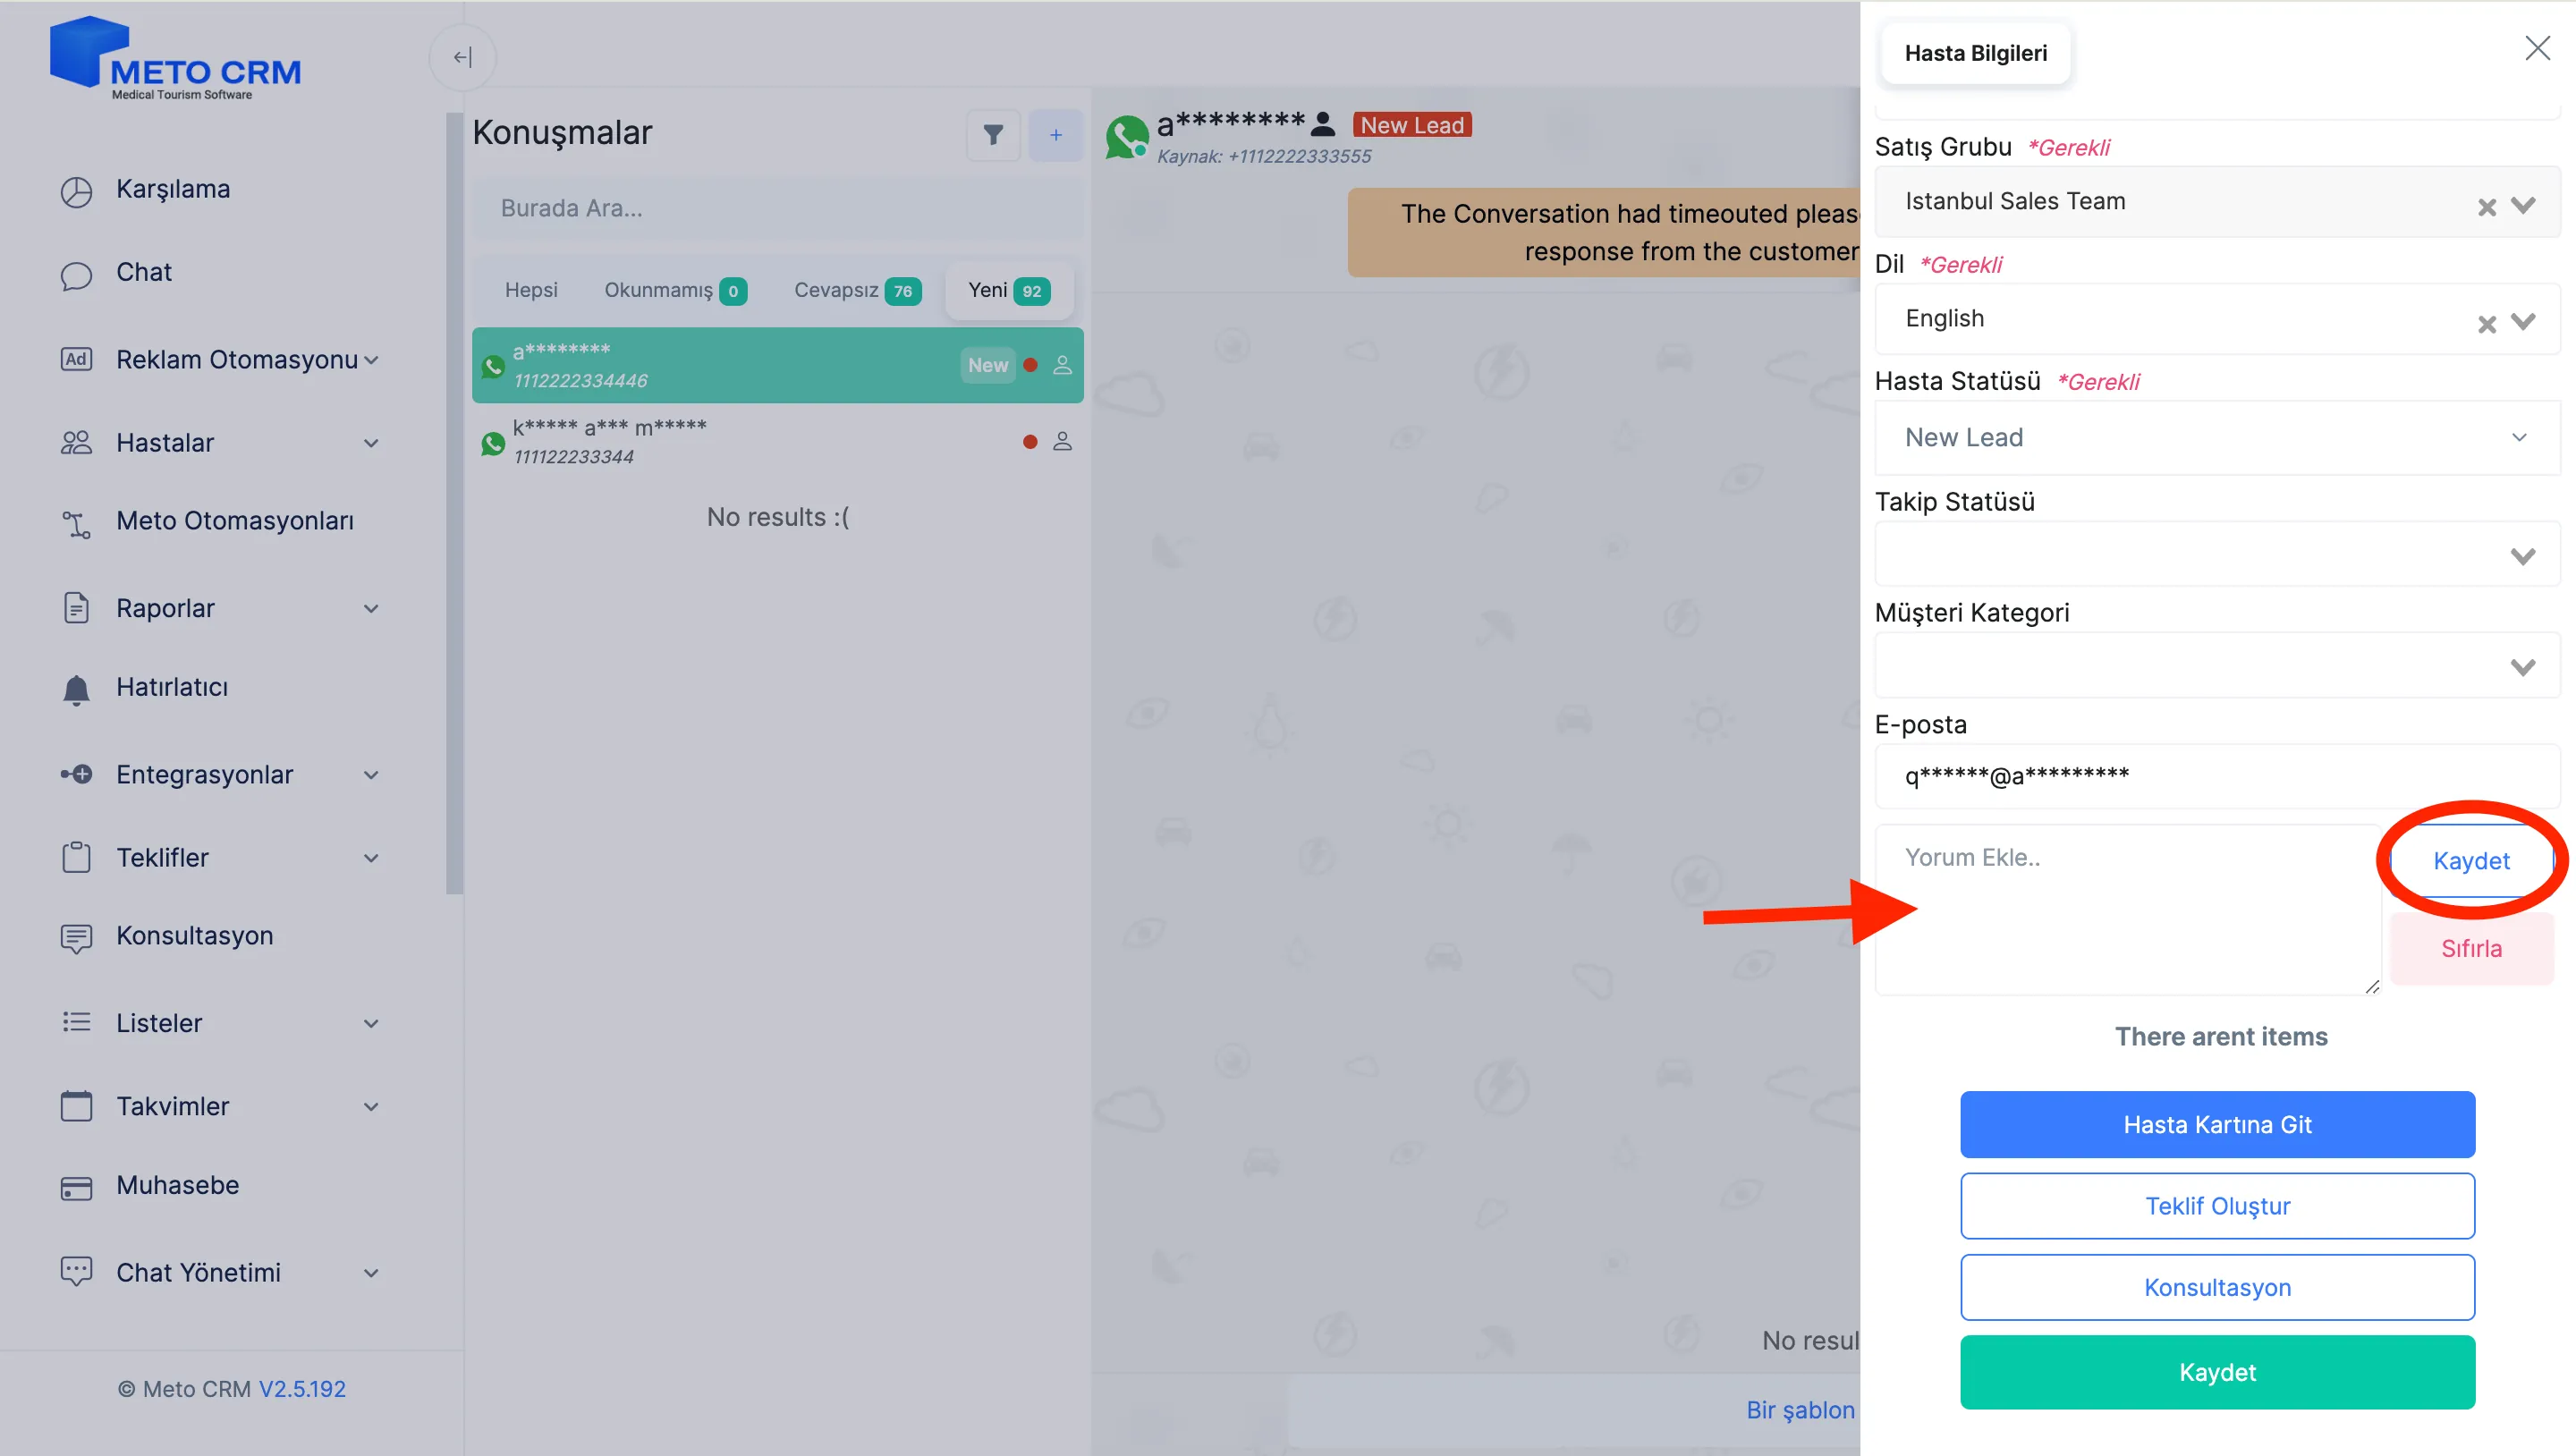Open the Hatırlatıcı bell icon
The image size is (2576, 1456).
click(76, 688)
